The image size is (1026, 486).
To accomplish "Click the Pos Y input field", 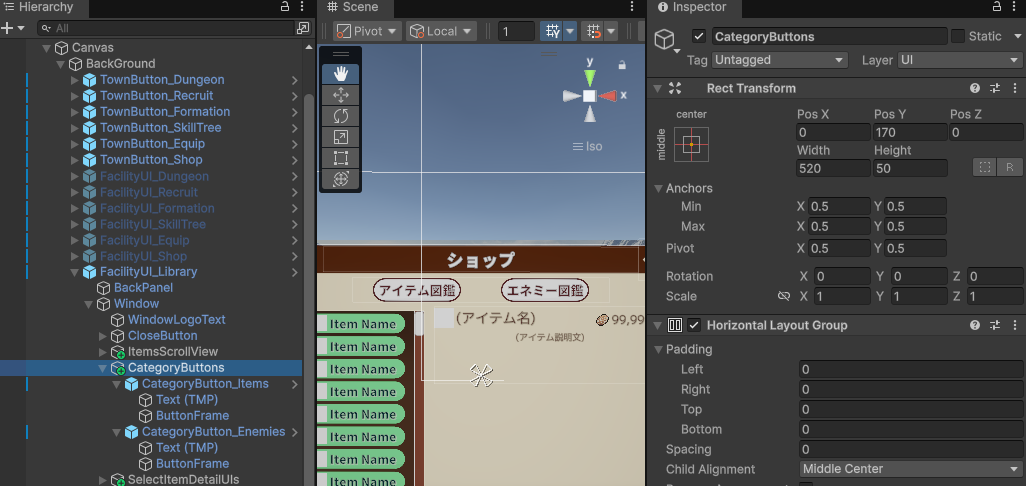I will click(x=909, y=132).
